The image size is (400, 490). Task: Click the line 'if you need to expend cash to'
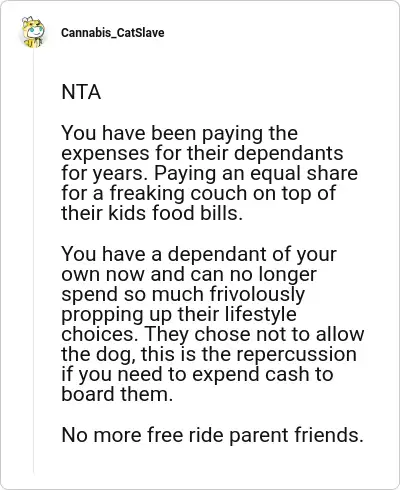(197, 374)
